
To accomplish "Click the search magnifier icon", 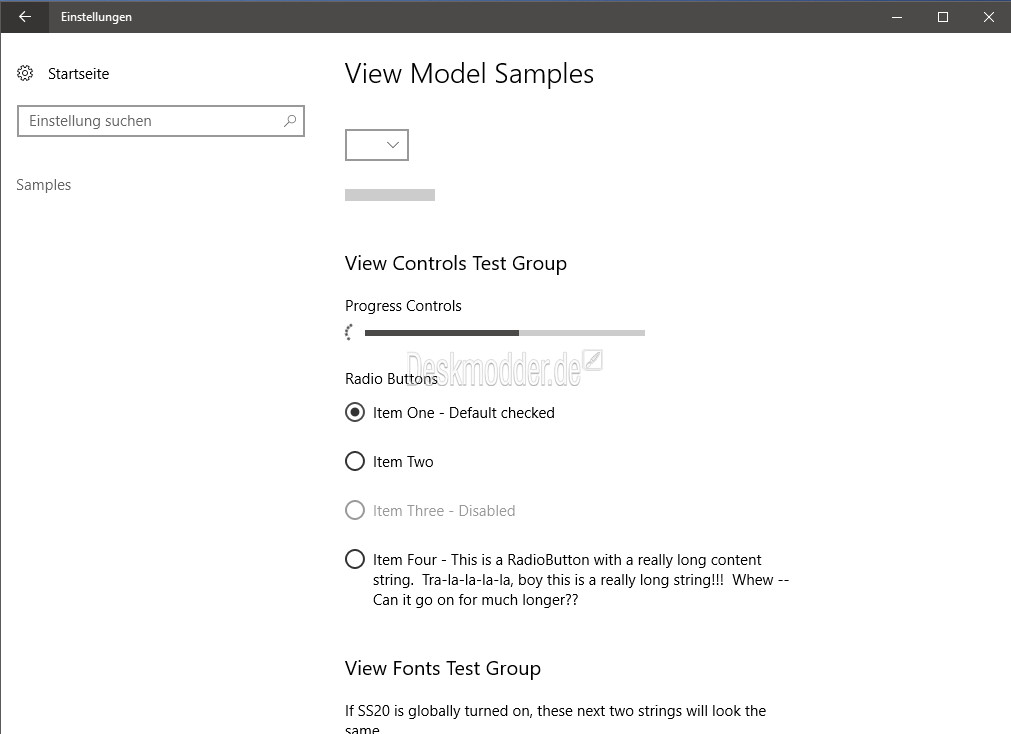I will pyautogui.click(x=290, y=121).
